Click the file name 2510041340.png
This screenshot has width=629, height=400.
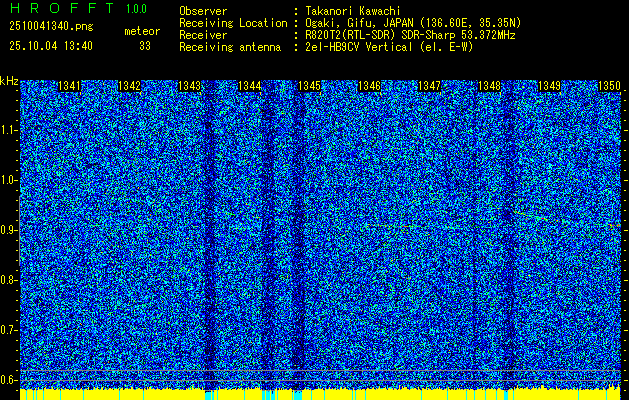(x=51, y=27)
